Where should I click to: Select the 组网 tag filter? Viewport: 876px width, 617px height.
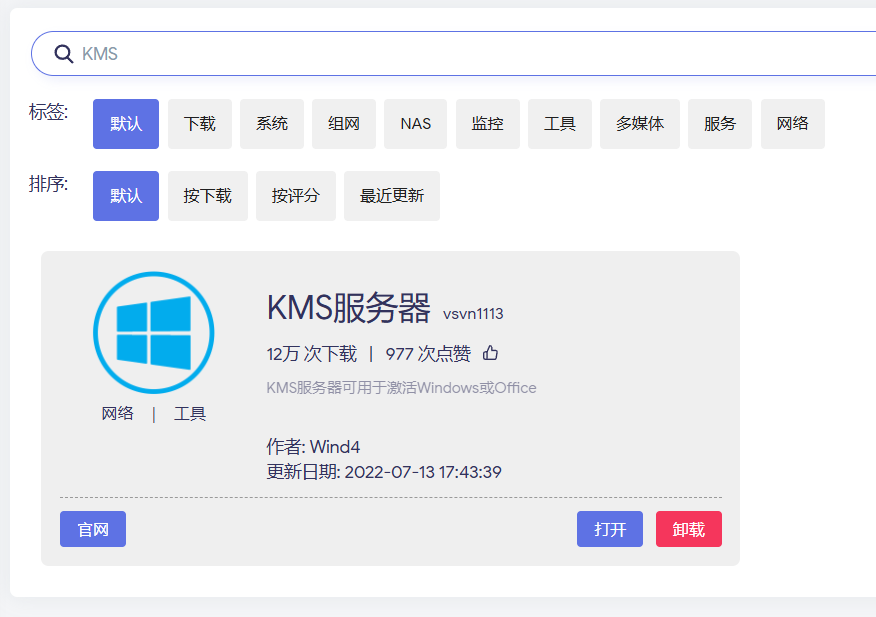click(344, 124)
